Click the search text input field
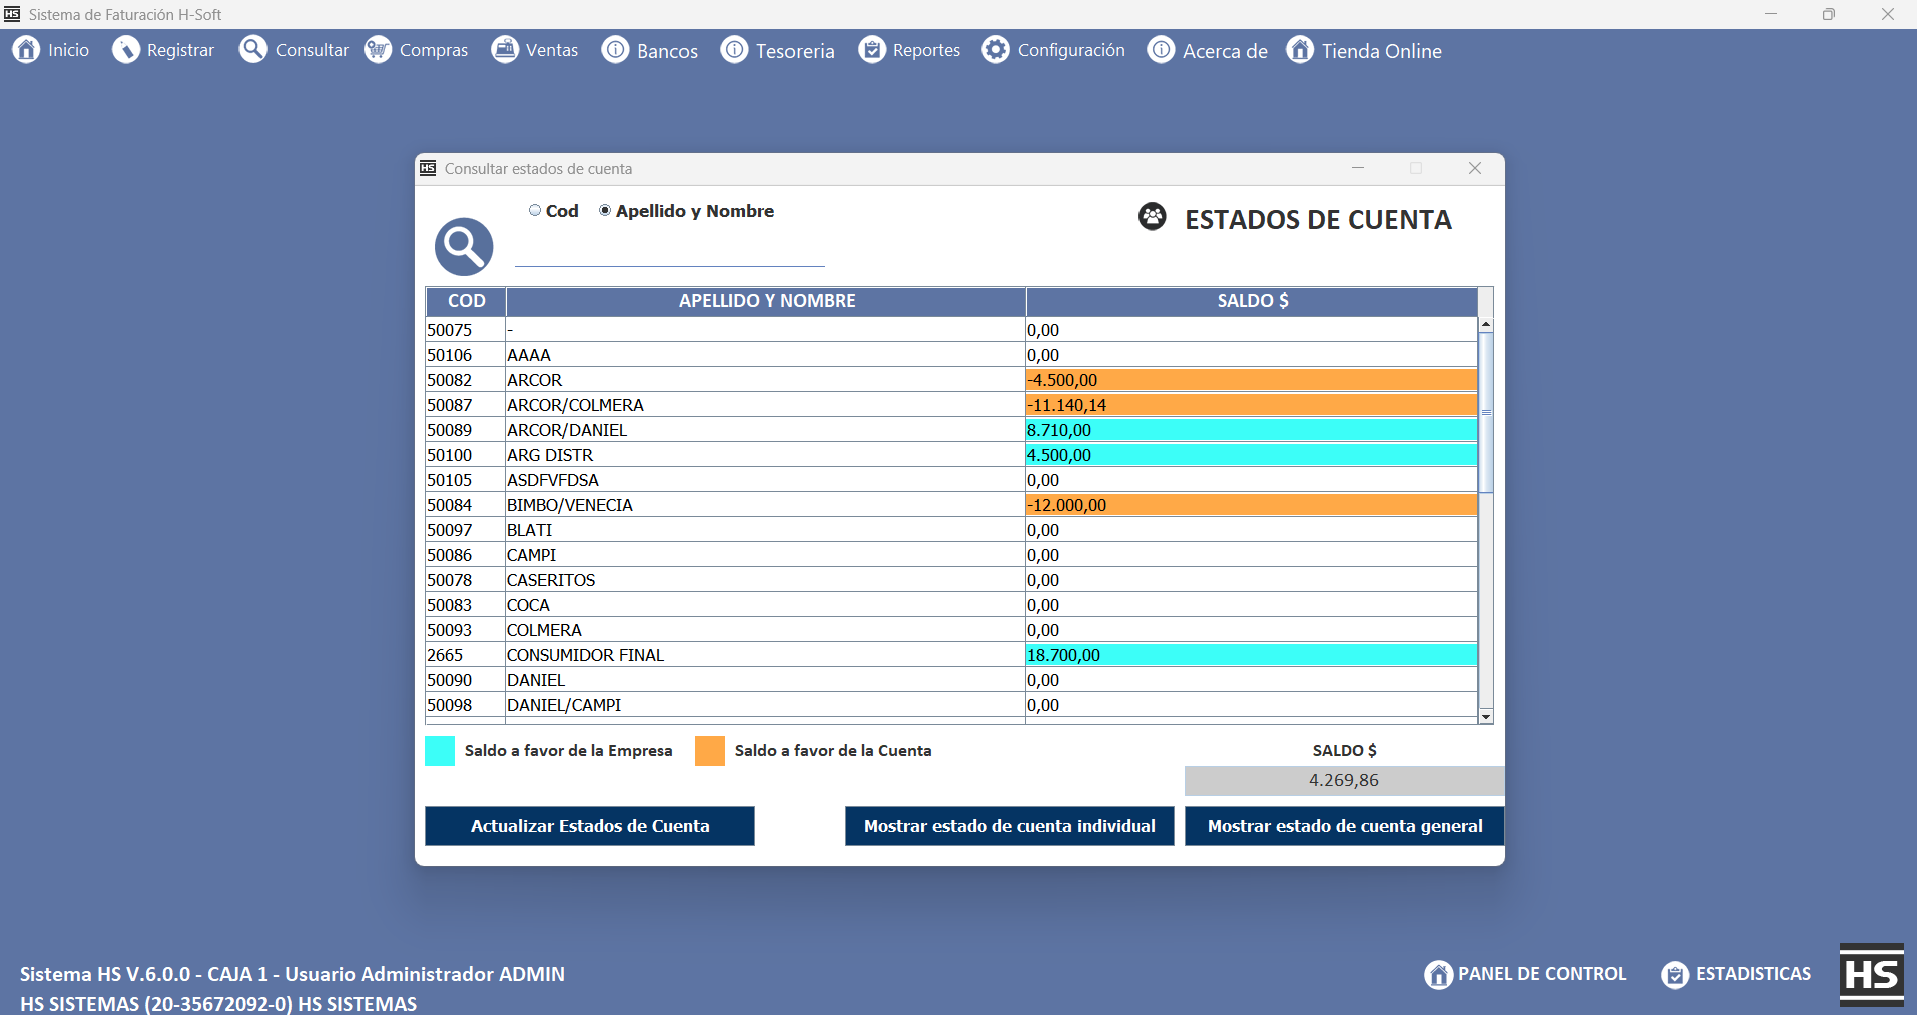This screenshot has height=1015, width=1917. (x=669, y=253)
